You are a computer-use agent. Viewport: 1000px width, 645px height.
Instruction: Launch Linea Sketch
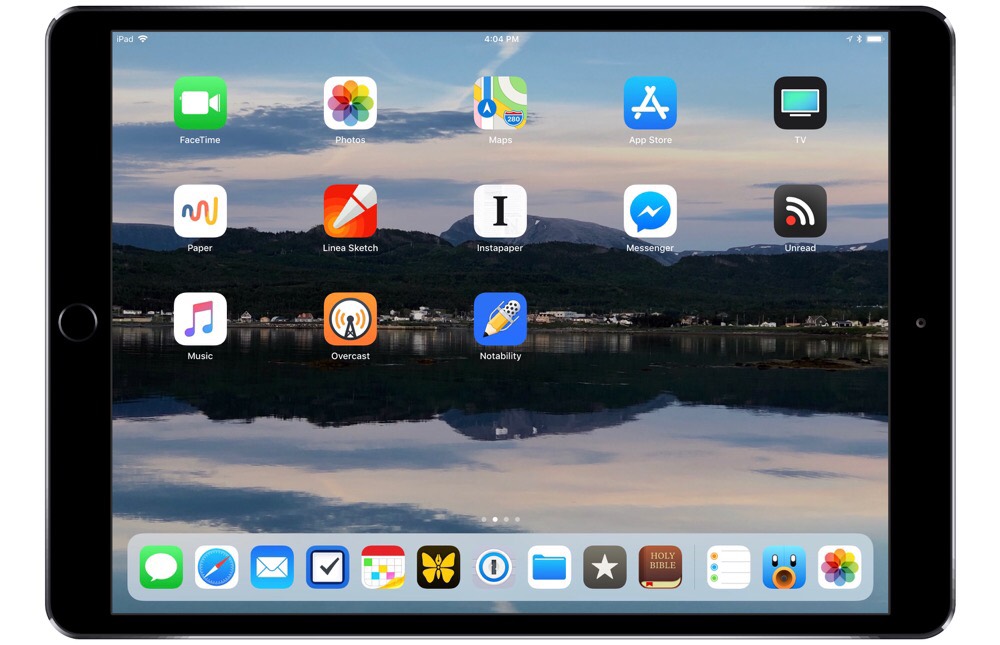click(350, 211)
